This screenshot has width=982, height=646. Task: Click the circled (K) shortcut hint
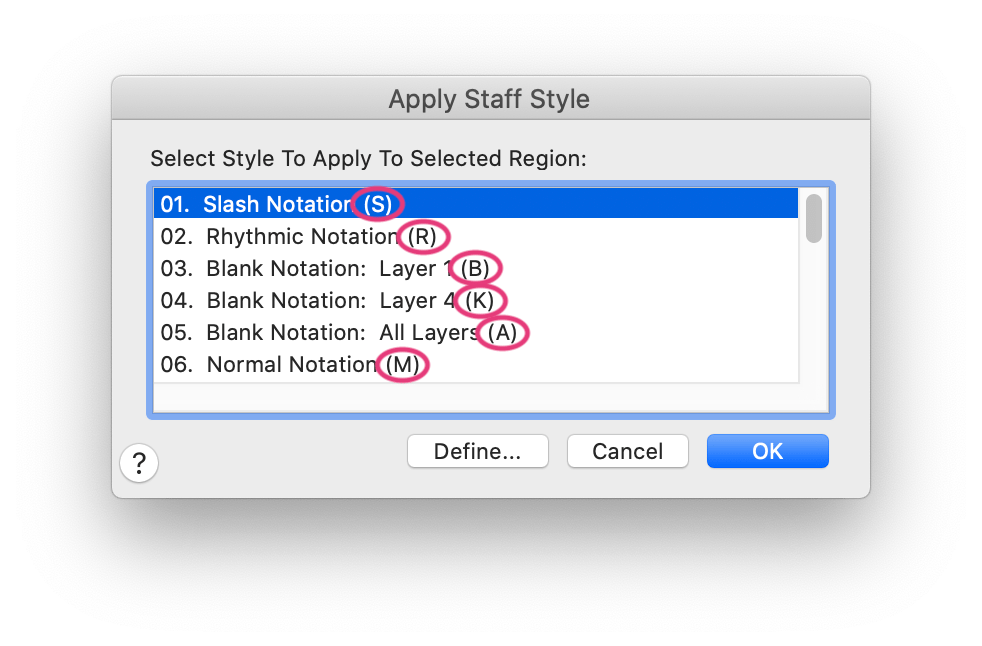(480, 301)
